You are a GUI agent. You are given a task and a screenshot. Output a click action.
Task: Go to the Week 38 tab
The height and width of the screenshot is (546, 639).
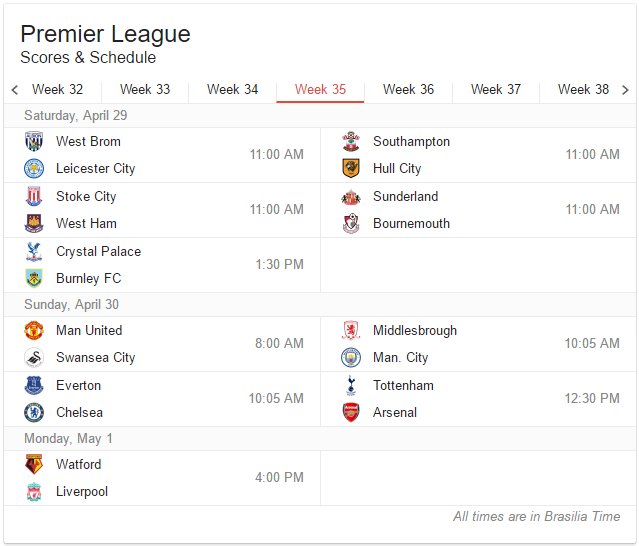tap(583, 90)
